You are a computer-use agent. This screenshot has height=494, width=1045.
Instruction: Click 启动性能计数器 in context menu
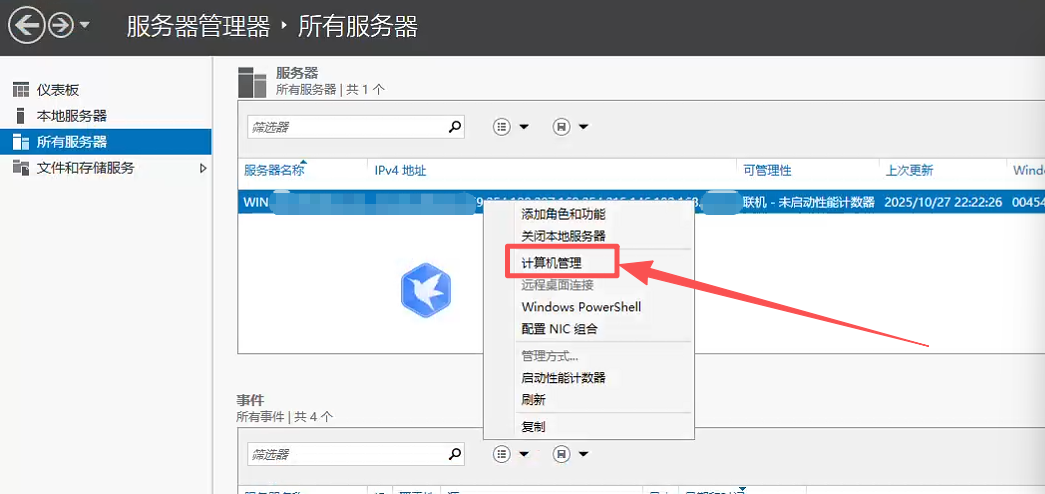click(563, 378)
